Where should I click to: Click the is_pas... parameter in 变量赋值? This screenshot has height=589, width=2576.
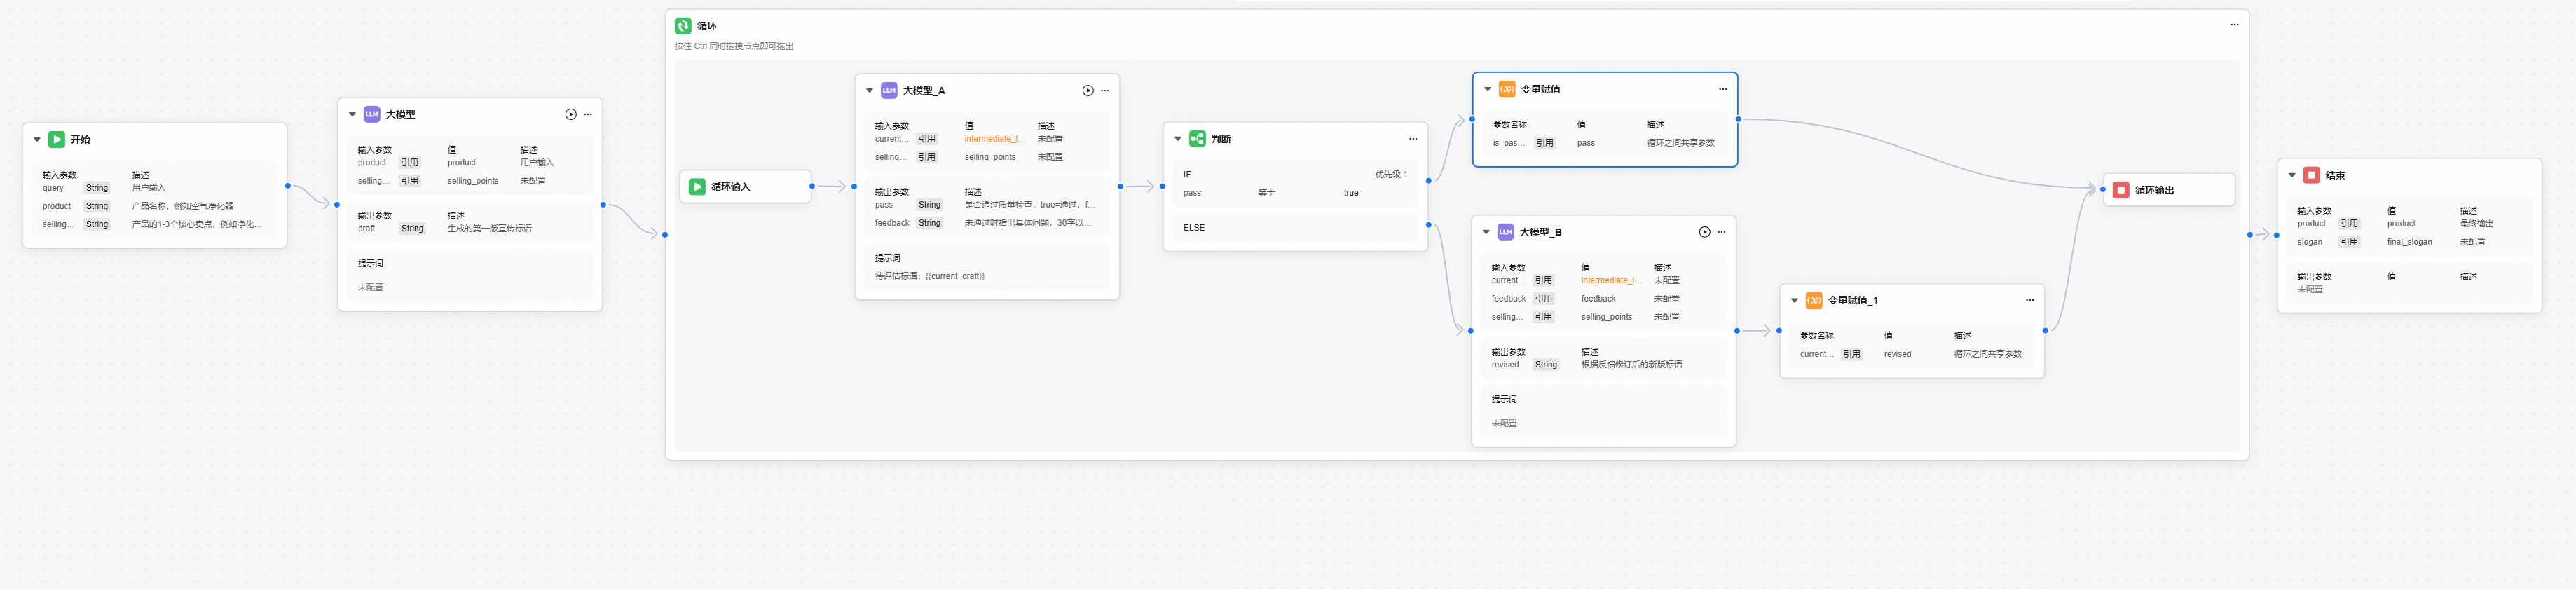point(1508,143)
